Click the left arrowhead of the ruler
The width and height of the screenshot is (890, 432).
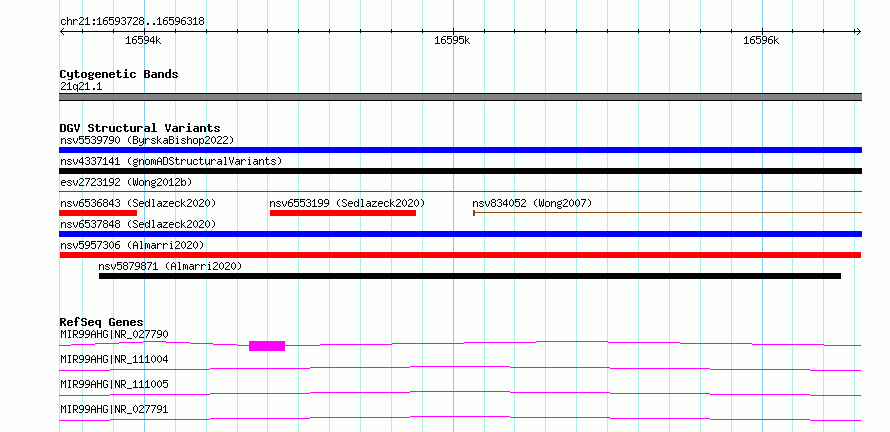coord(62,32)
